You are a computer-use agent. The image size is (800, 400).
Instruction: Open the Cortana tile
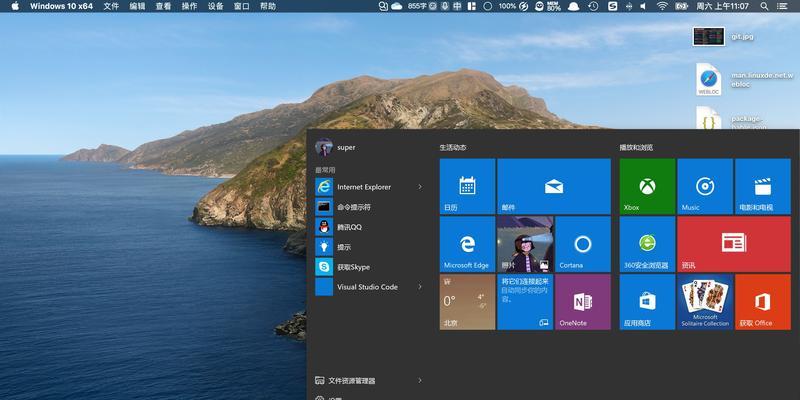pos(583,244)
